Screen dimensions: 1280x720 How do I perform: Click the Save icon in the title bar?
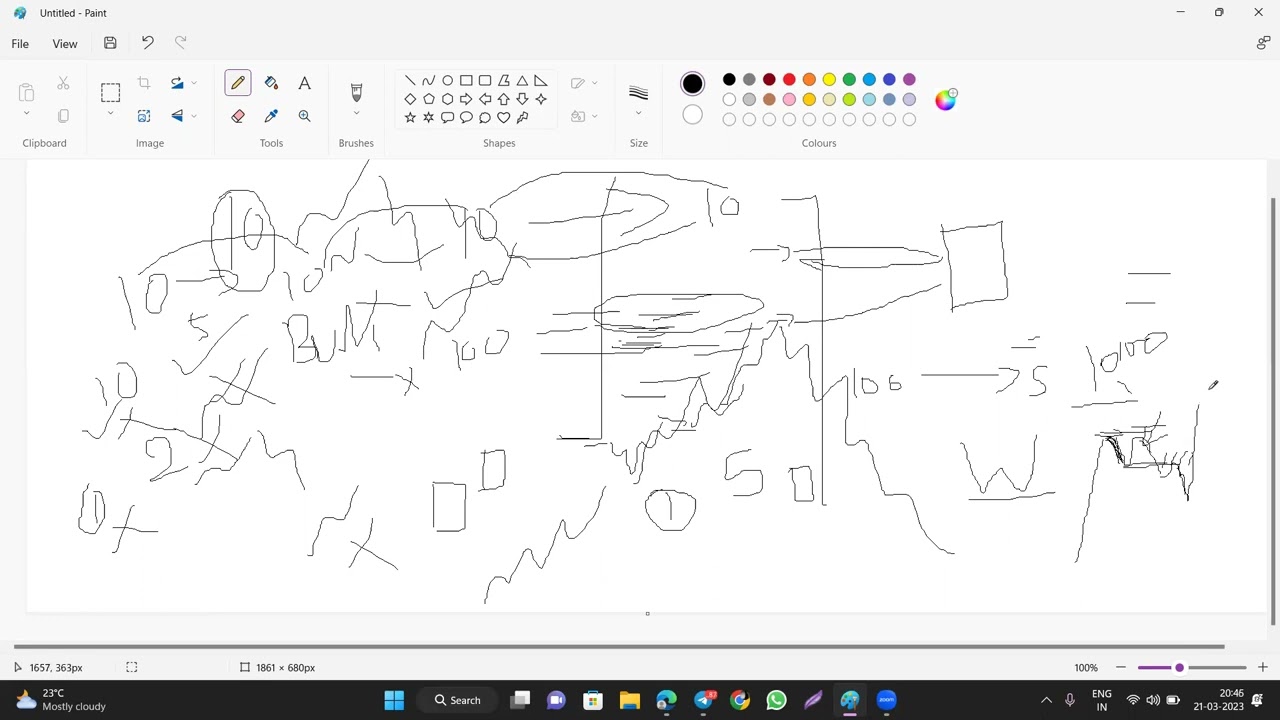point(110,43)
